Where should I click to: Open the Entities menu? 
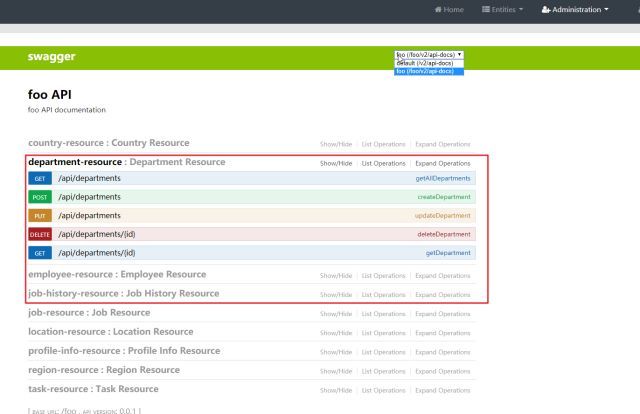[502, 9]
